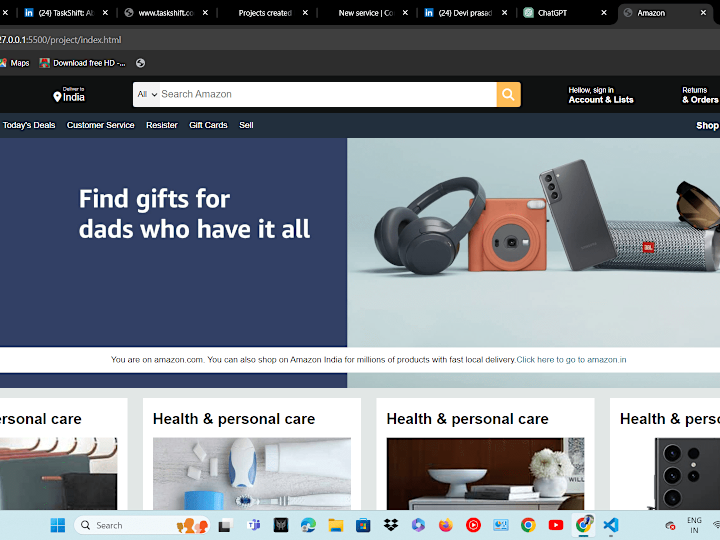Open the Predator app icon on taskbar
Viewport: 720px width, 540px height.
281,525
